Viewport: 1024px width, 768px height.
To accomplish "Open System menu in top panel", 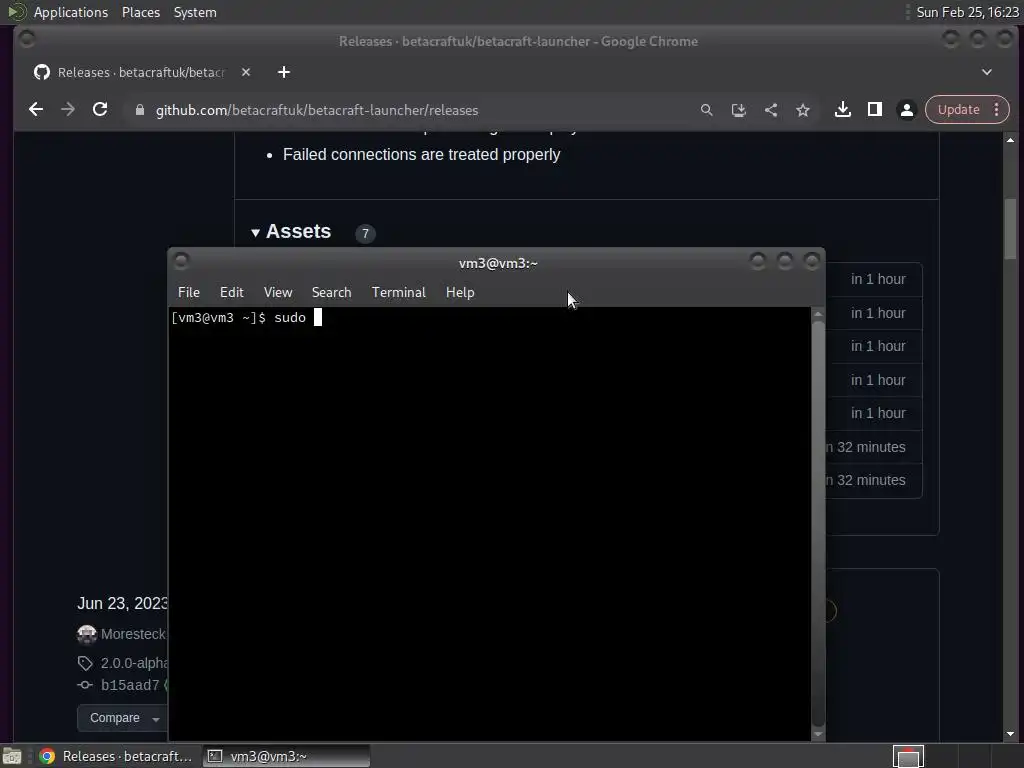I will [195, 12].
